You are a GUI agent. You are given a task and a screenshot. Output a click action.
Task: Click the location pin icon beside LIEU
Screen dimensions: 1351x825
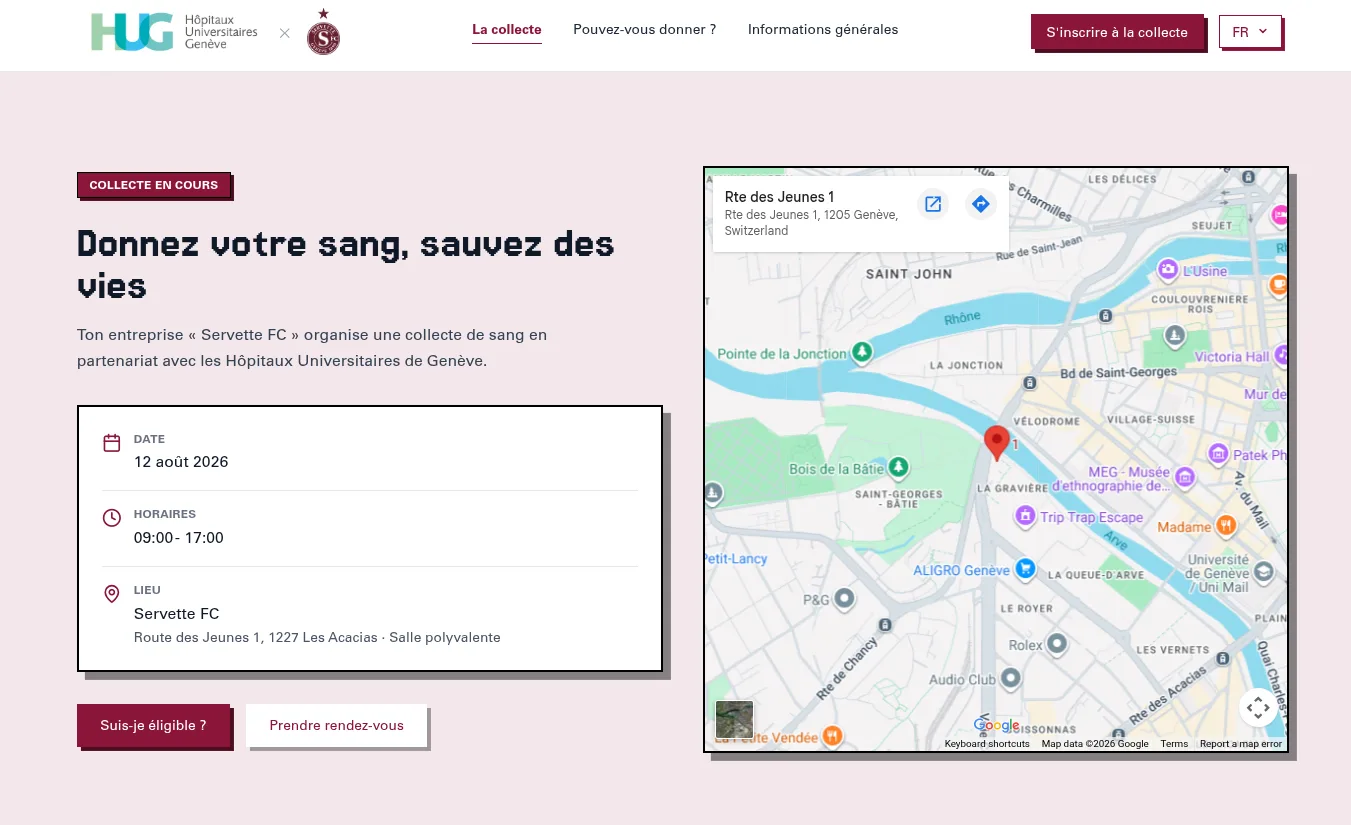[x=112, y=594]
